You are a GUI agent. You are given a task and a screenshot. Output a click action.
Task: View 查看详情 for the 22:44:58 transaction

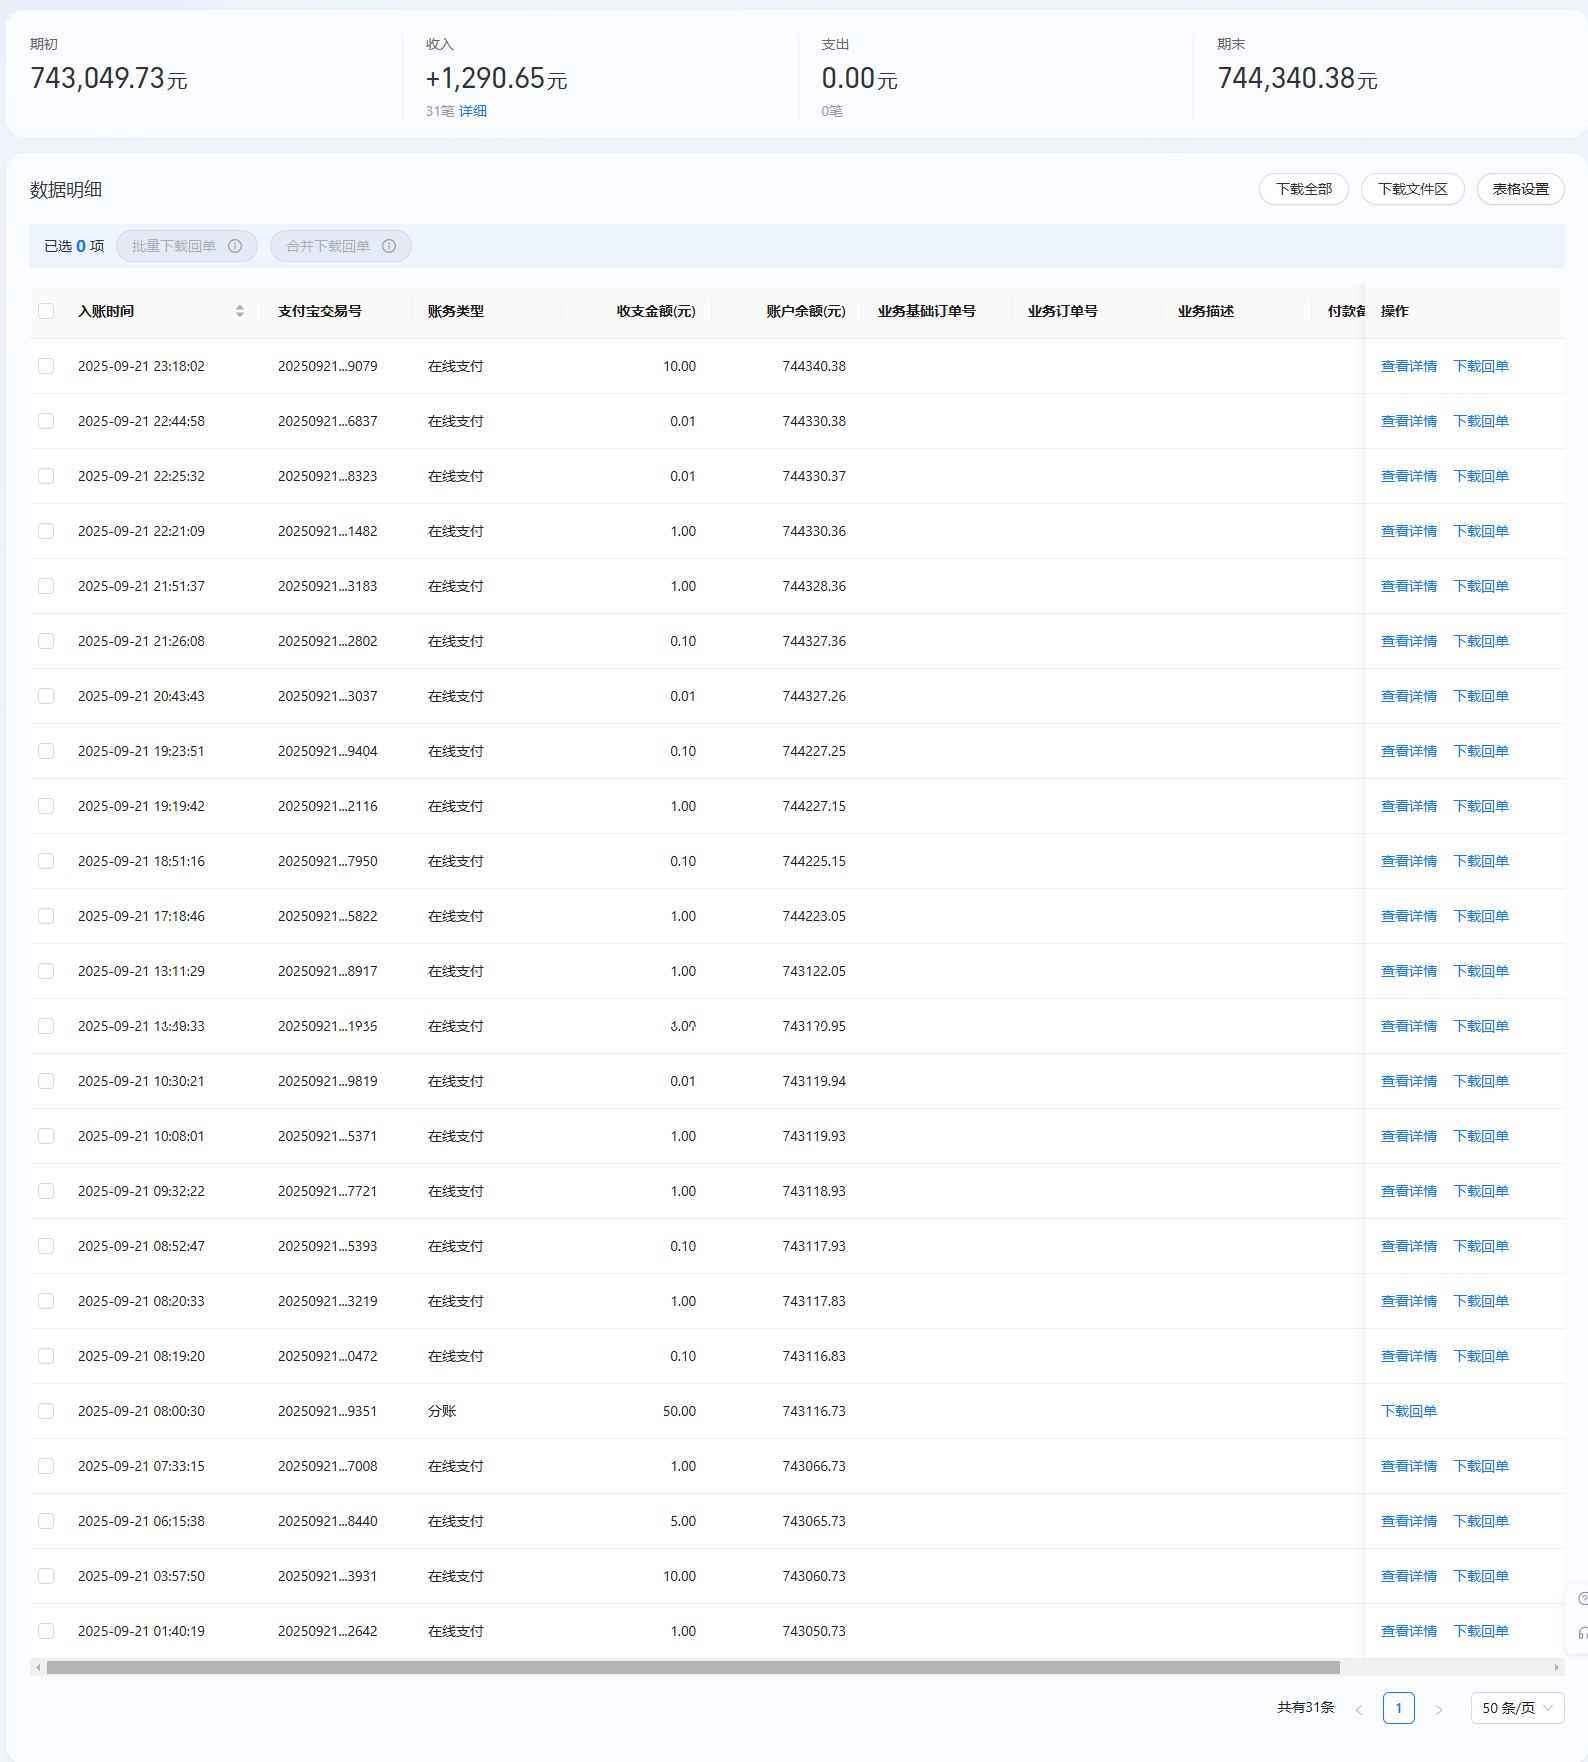coord(1408,421)
